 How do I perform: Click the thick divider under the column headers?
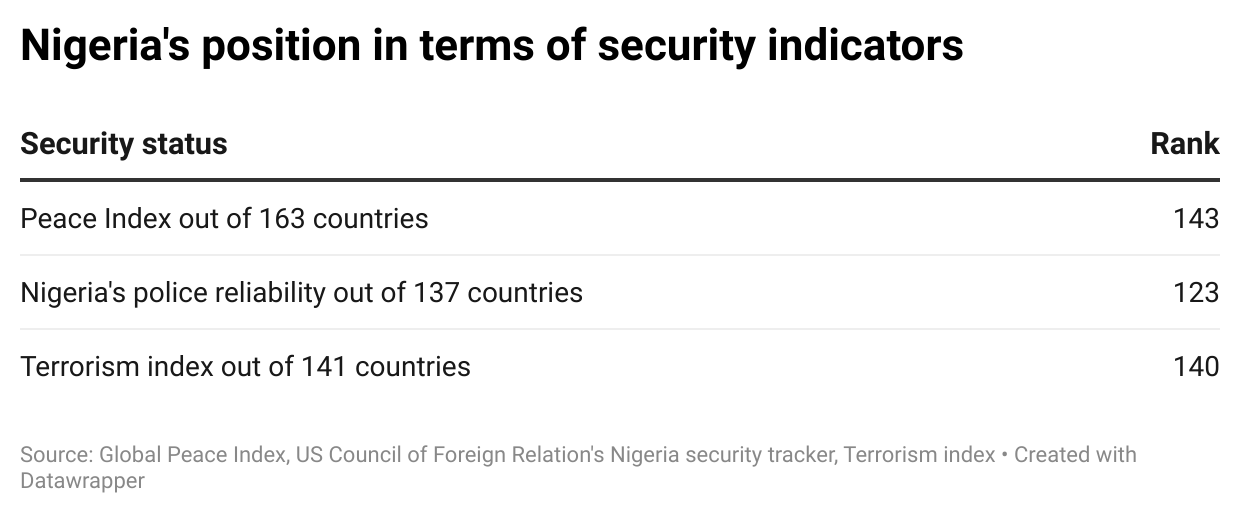click(620, 180)
